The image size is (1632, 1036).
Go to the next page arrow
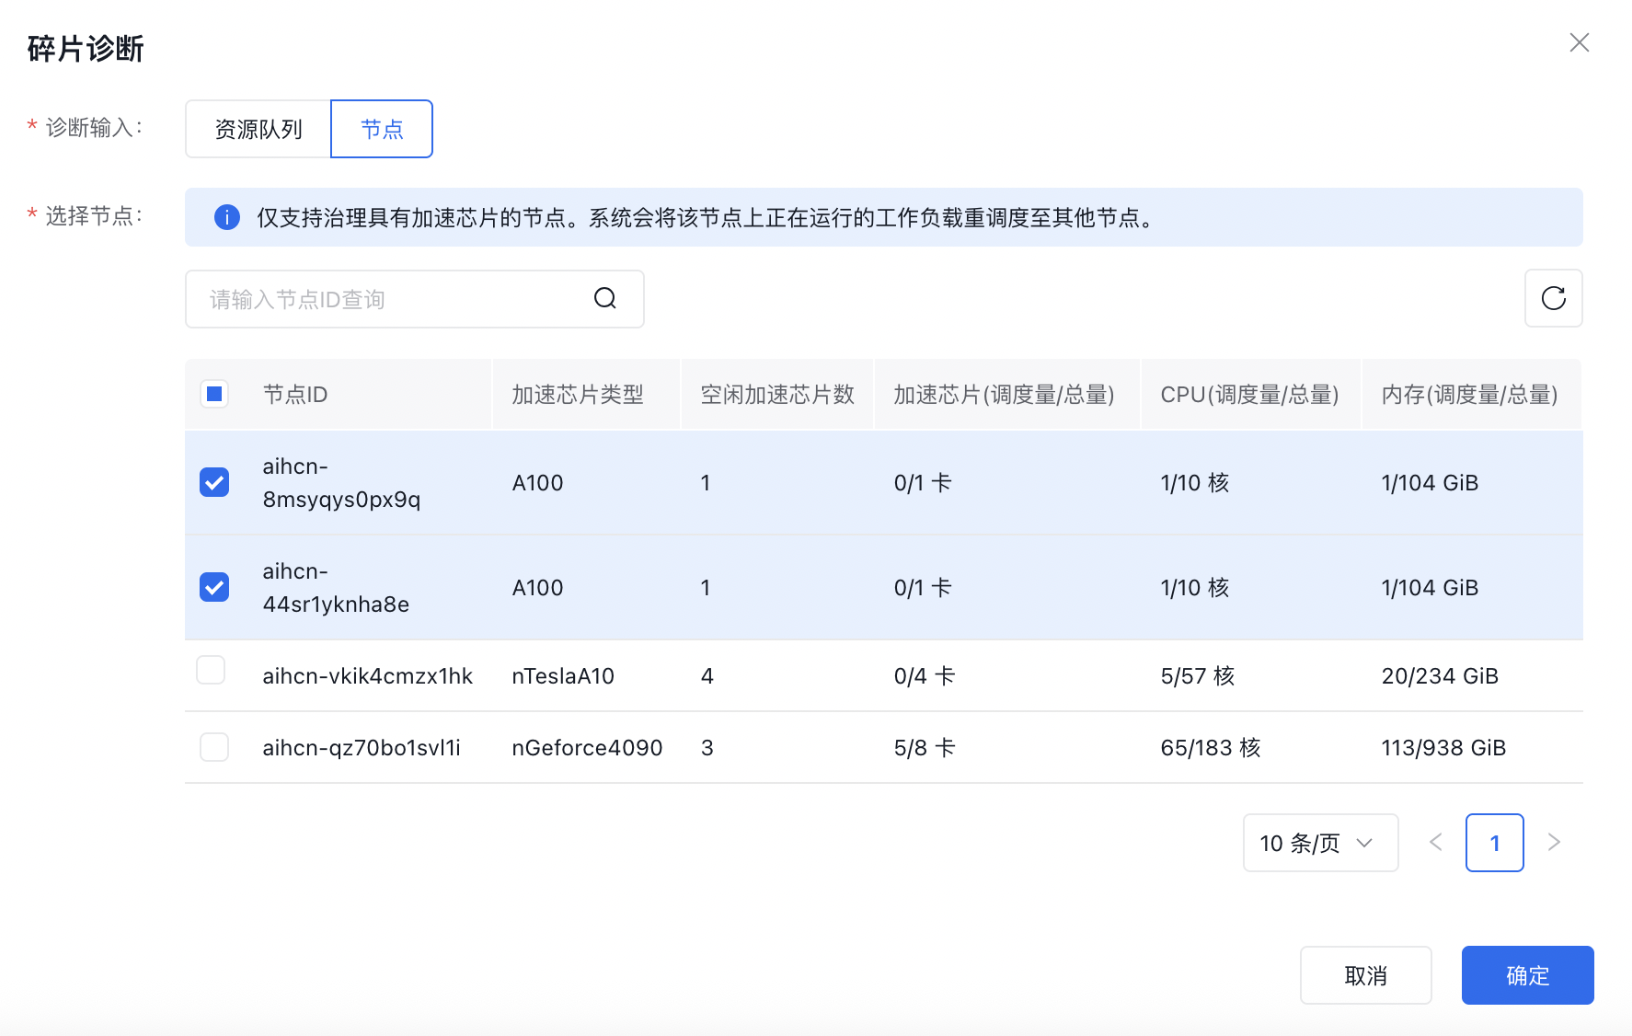(1553, 843)
